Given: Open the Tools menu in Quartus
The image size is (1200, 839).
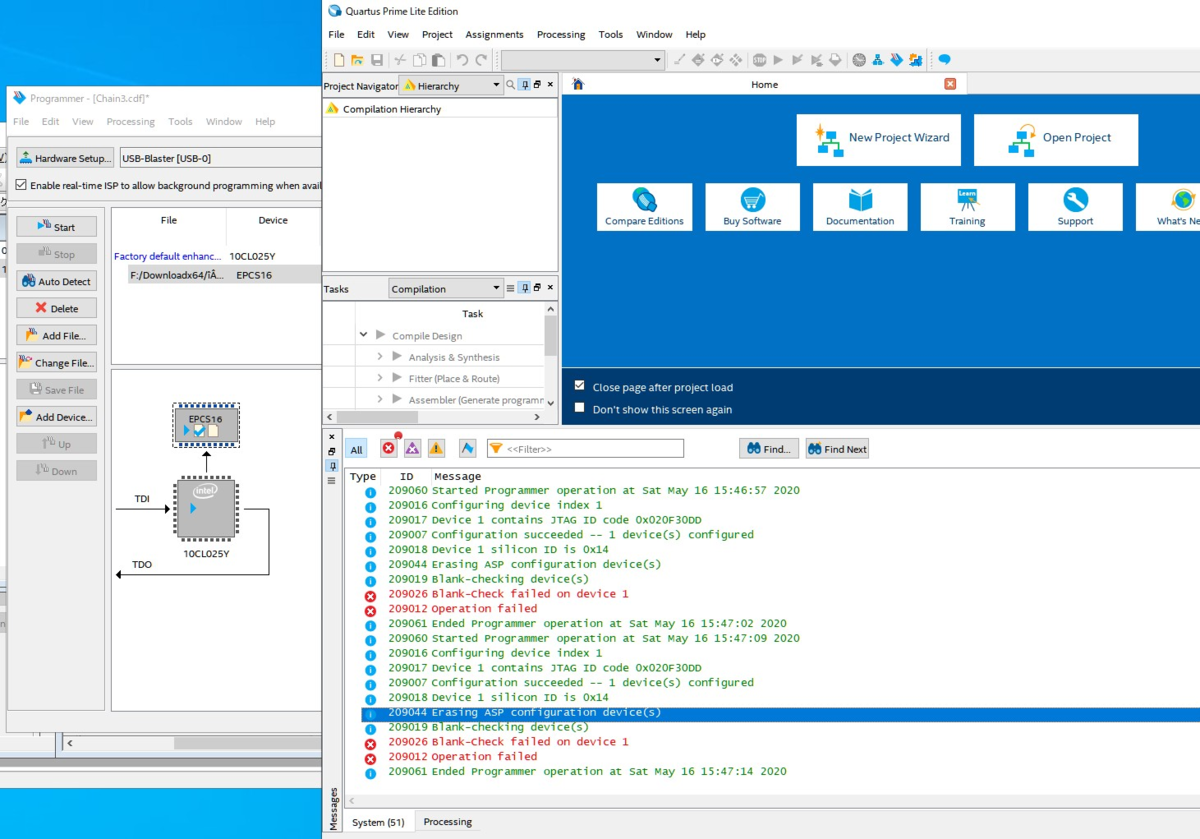Looking at the screenshot, I should pyautogui.click(x=611, y=34).
